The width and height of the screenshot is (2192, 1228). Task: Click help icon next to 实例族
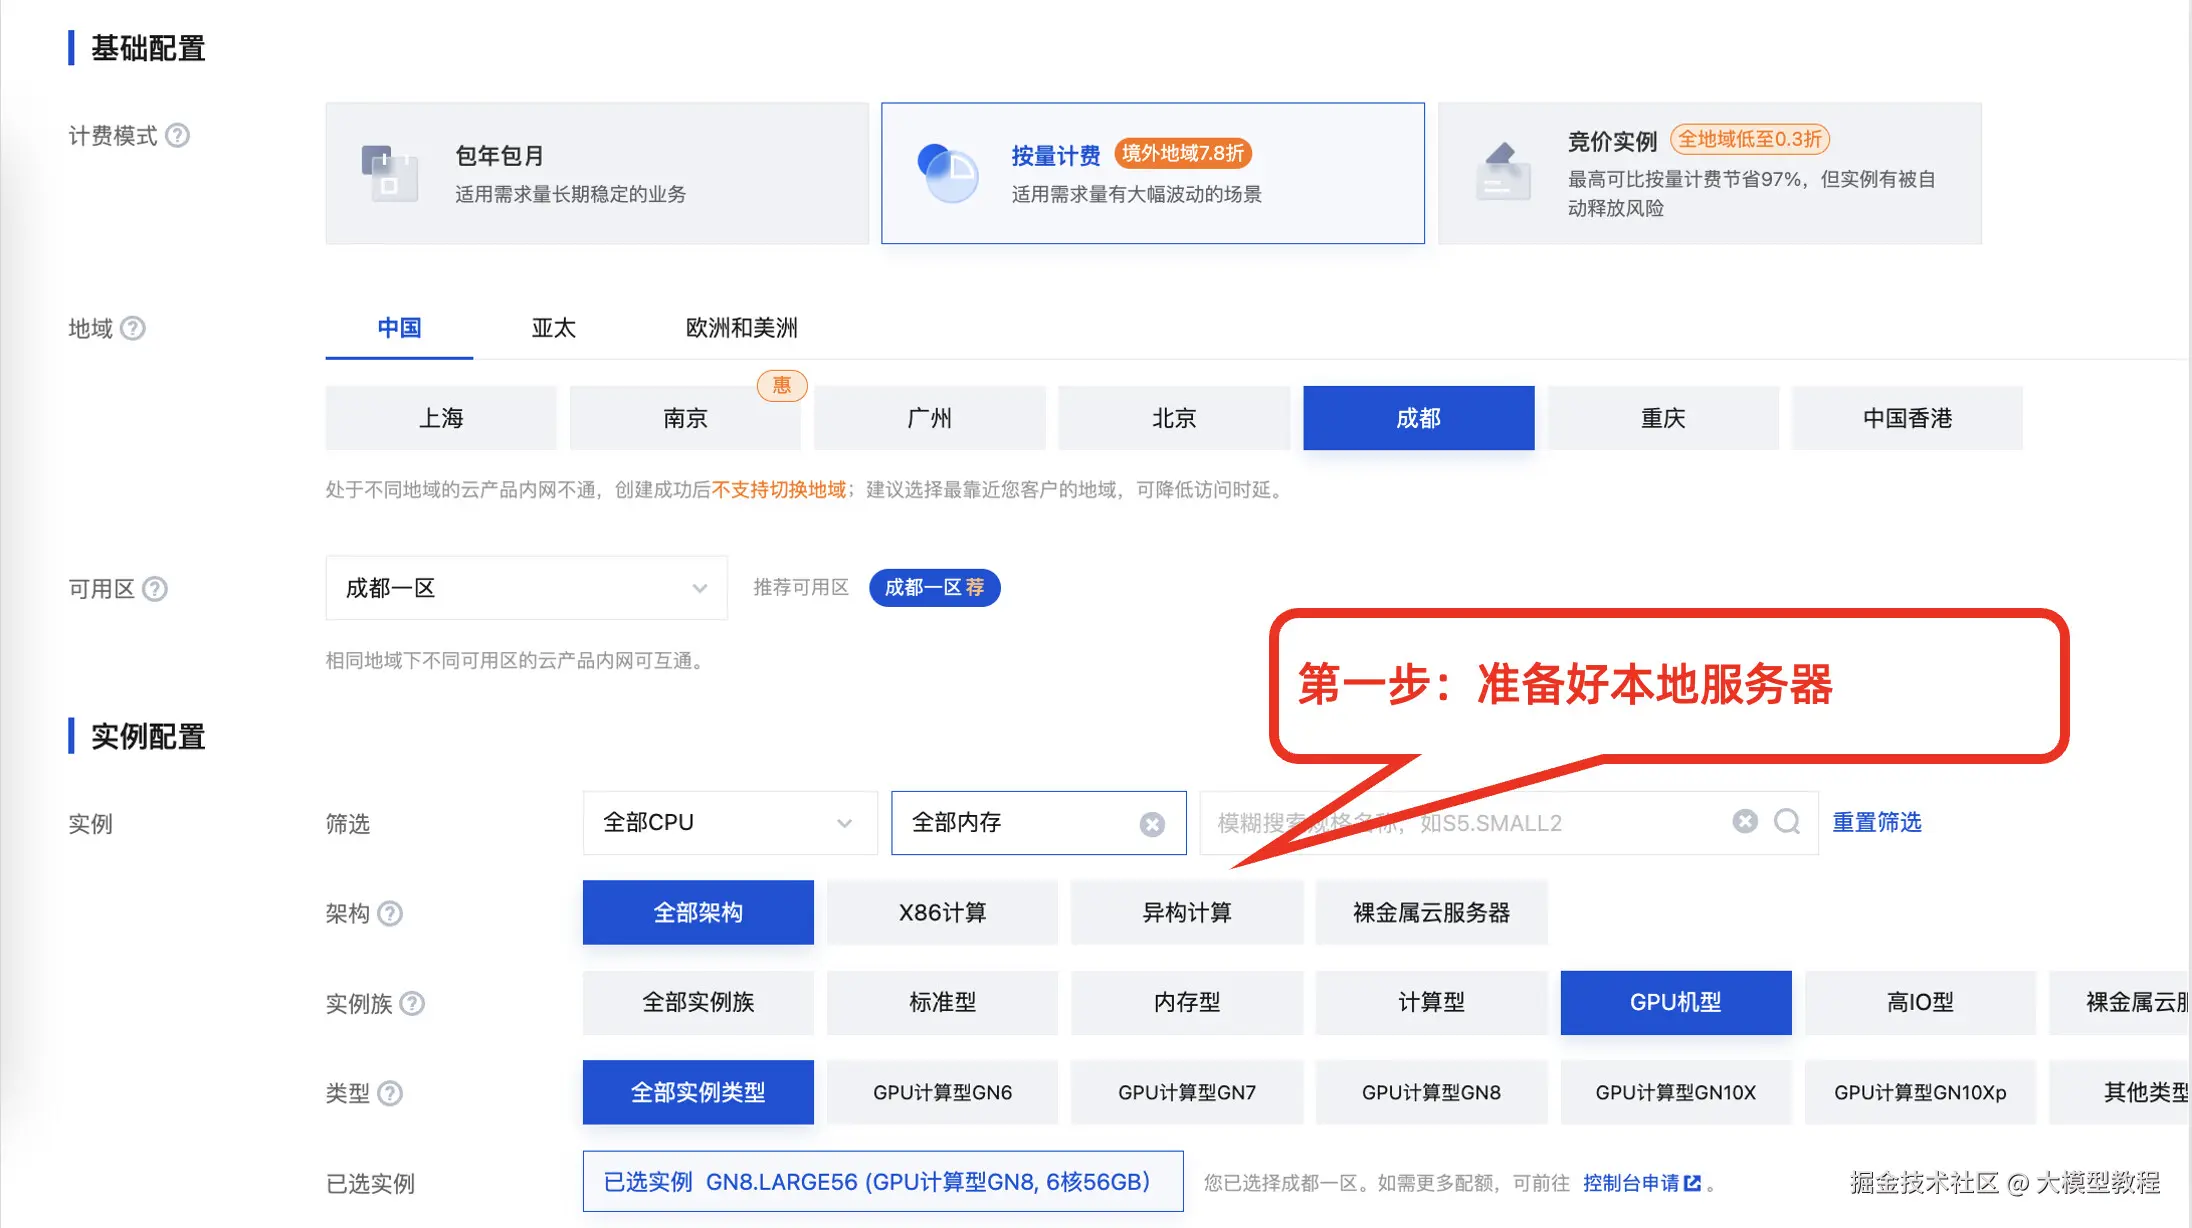tap(412, 1003)
